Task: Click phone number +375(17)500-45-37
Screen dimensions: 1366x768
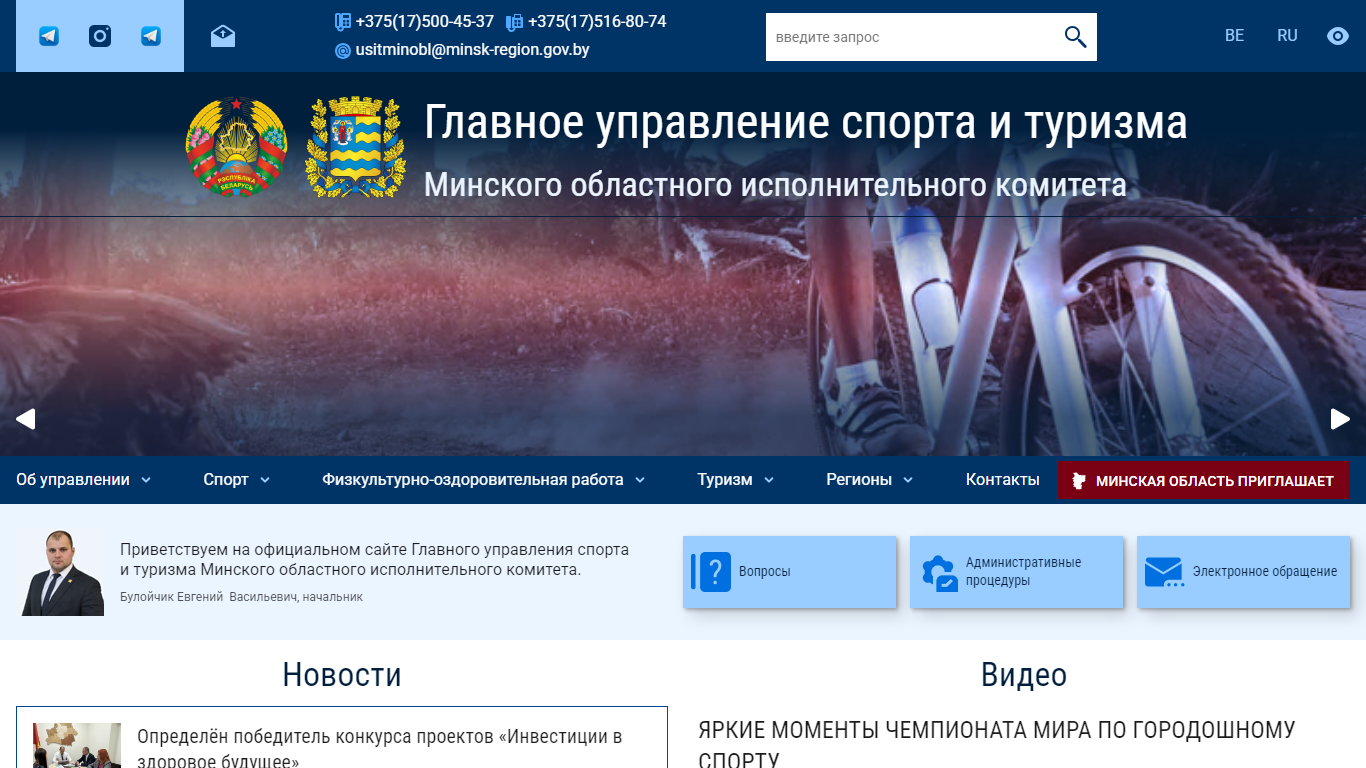Action: tap(425, 22)
